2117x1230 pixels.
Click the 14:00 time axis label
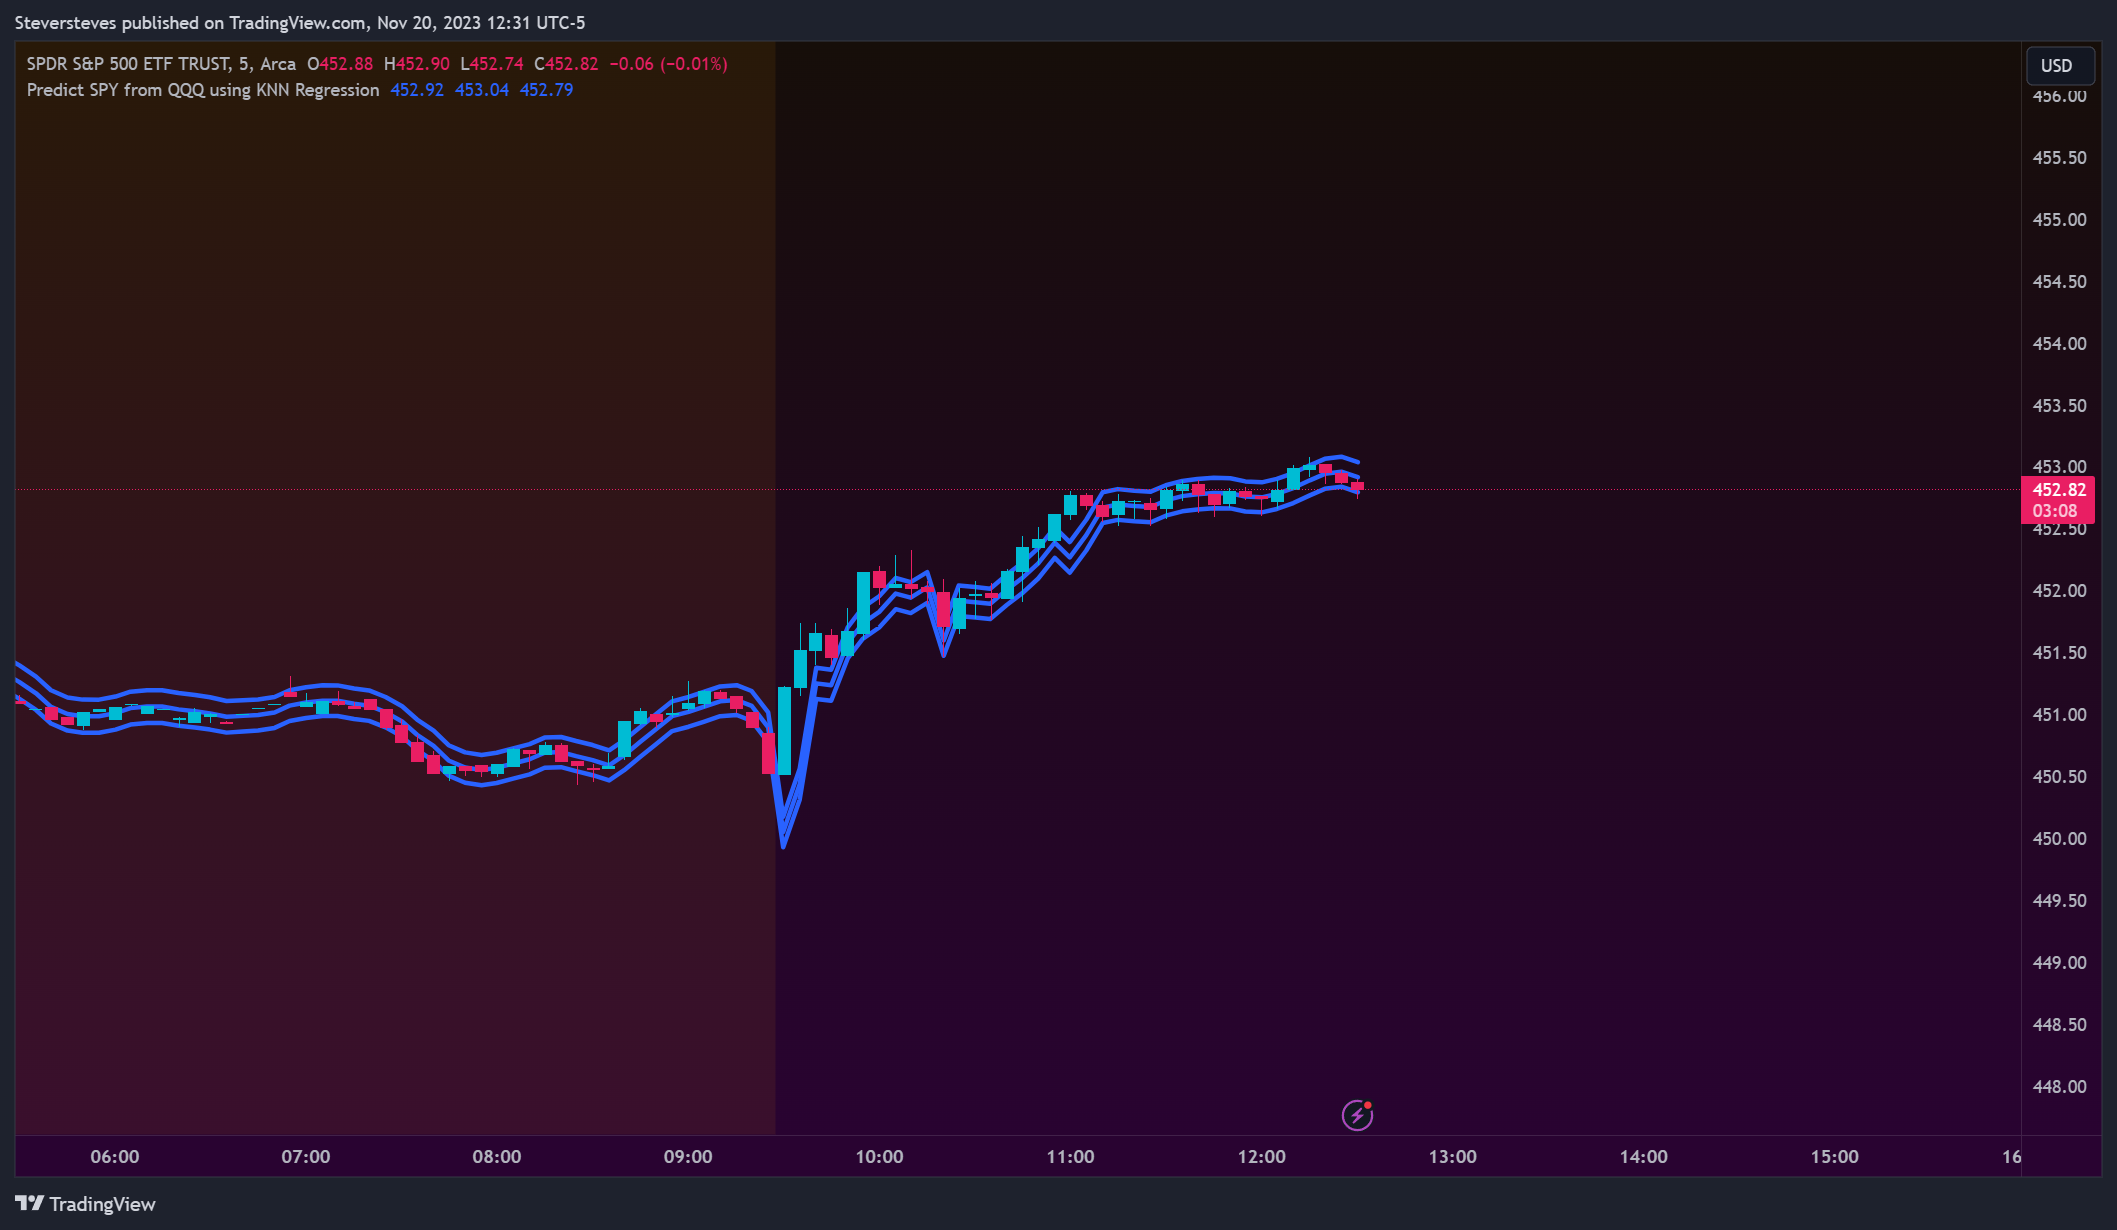tap(1643, 1157)
